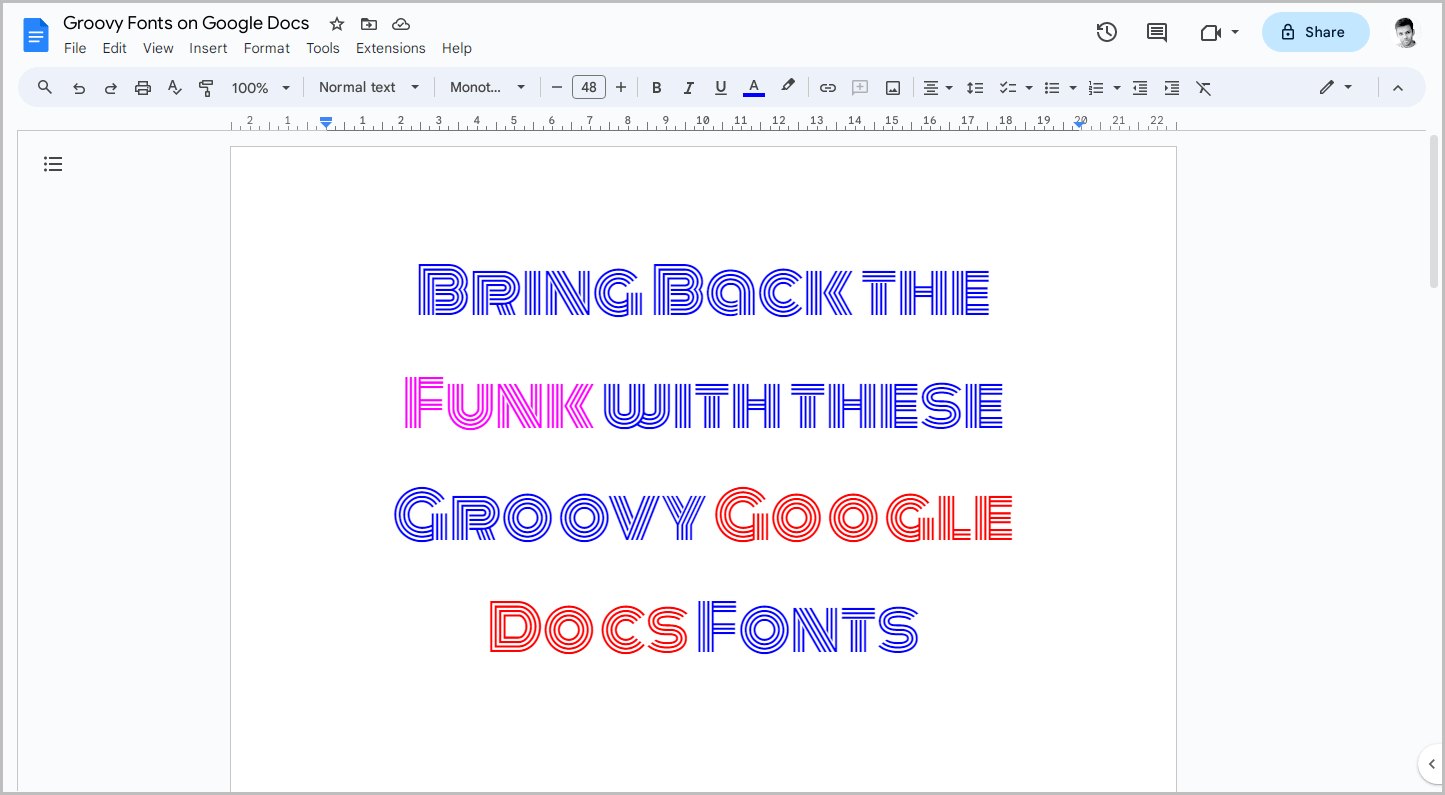Open the Extensions menu
This screenshot has height=795, width=1445.
click(x=390, y=47)
